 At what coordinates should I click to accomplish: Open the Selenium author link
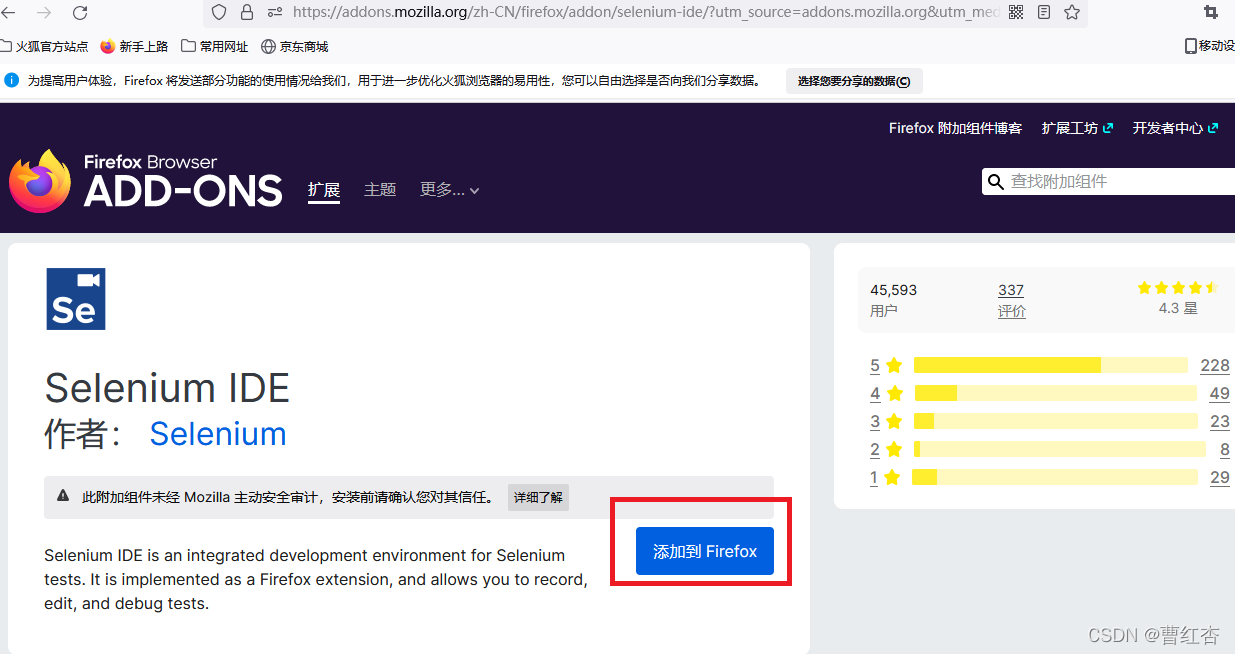218,433
